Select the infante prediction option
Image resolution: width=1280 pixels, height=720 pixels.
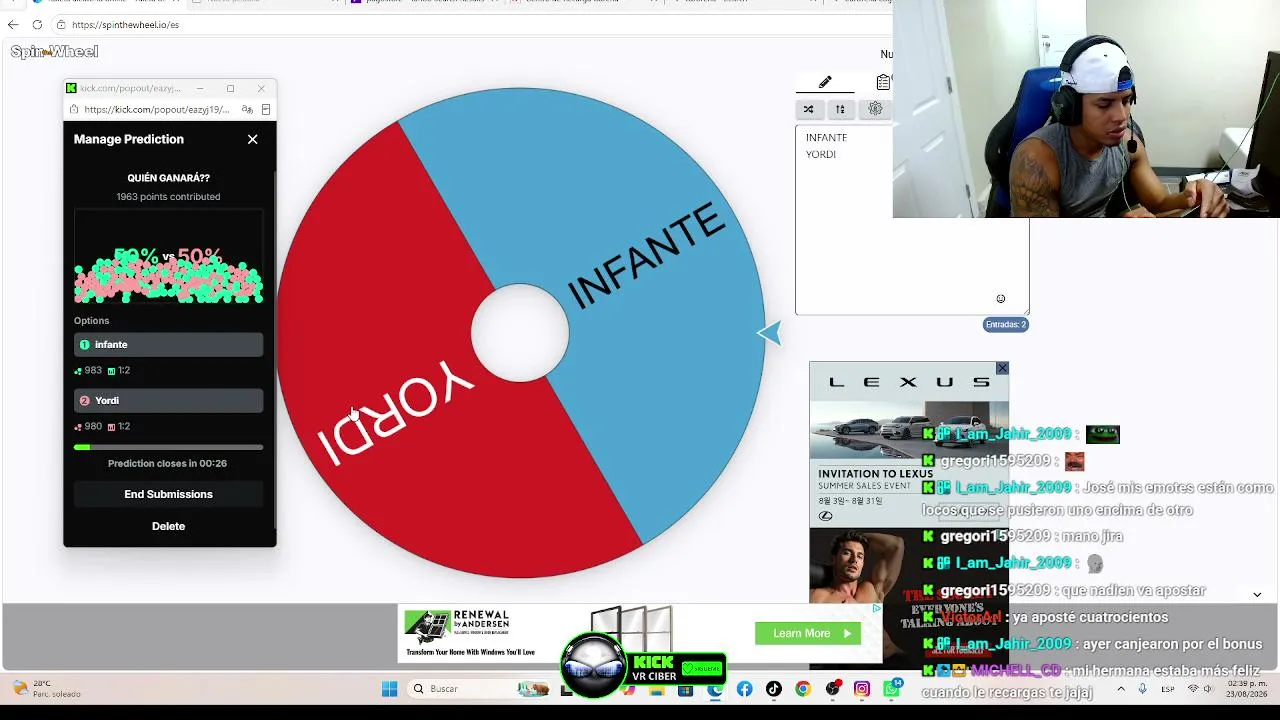[168, 345]
